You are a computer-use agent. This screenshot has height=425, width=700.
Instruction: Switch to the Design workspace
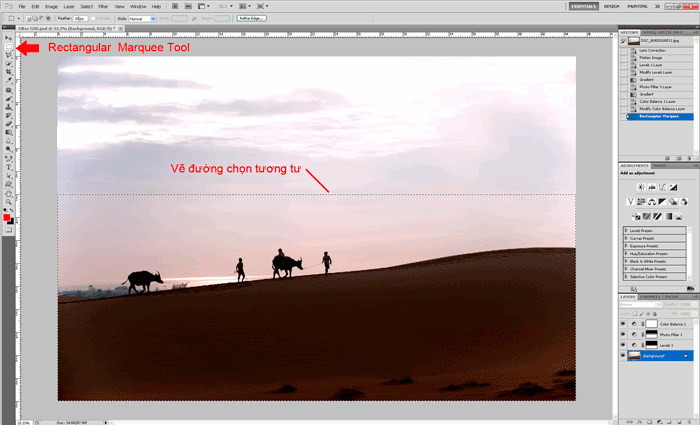(x=613, y=6)
